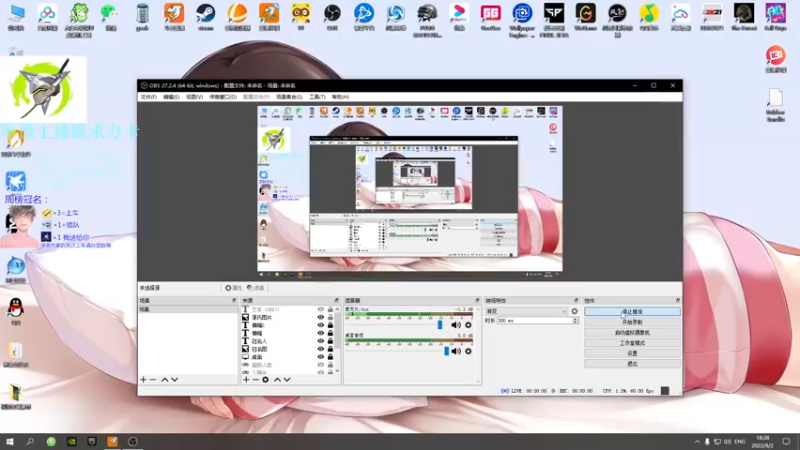
Task: Open Wallpaper Engine desktop shortcut
Action: (x=522, y=19)
